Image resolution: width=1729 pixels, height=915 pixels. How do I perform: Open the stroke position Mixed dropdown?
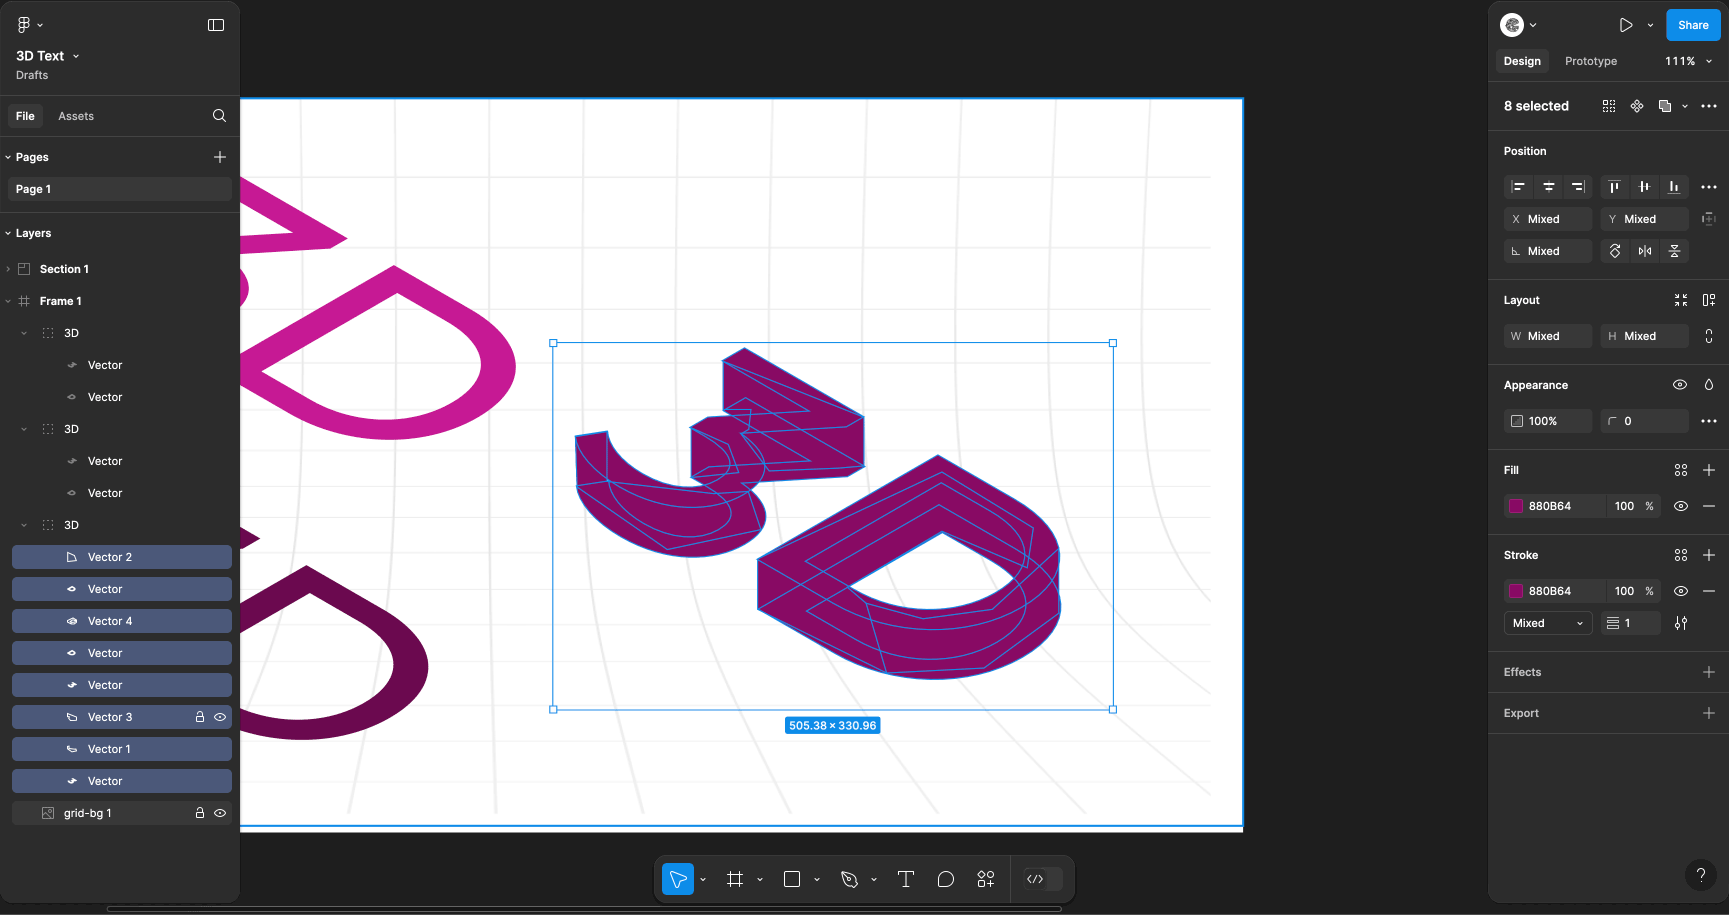1547,623
